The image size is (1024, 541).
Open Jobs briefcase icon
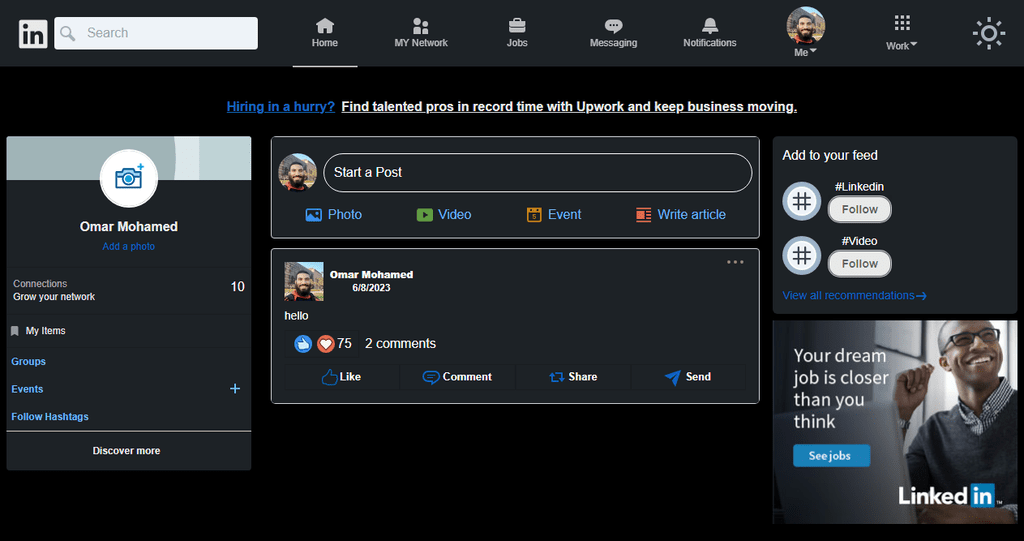(x=517, y=25)
